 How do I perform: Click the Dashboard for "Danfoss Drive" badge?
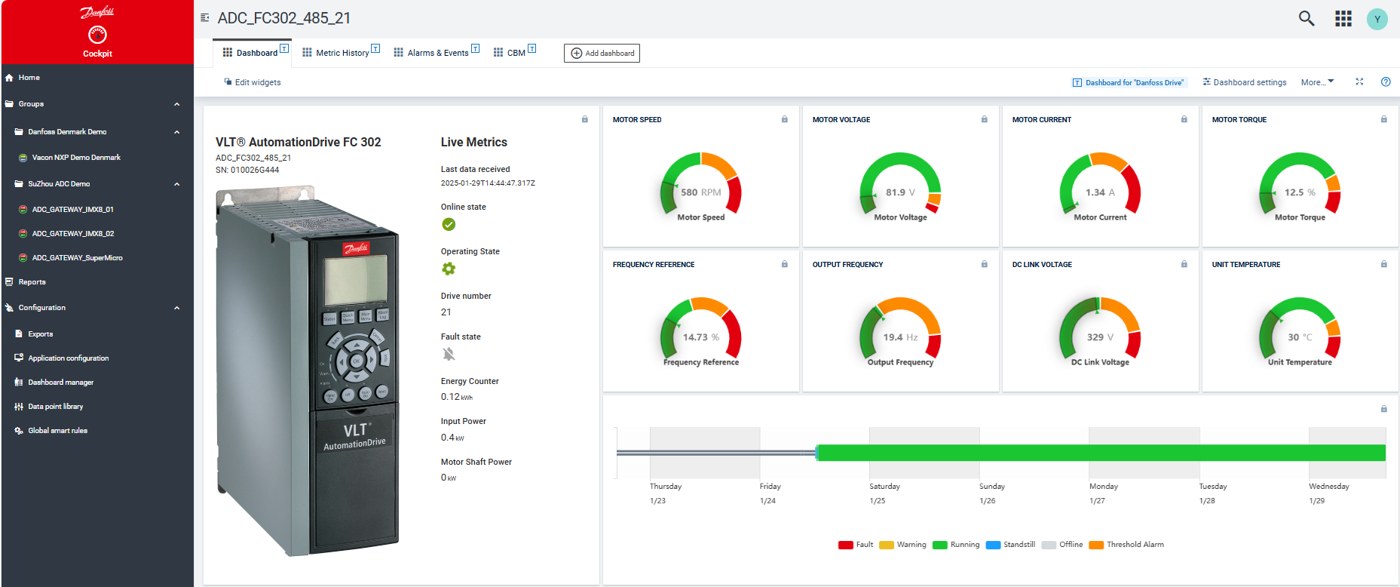coord(1128,82)
